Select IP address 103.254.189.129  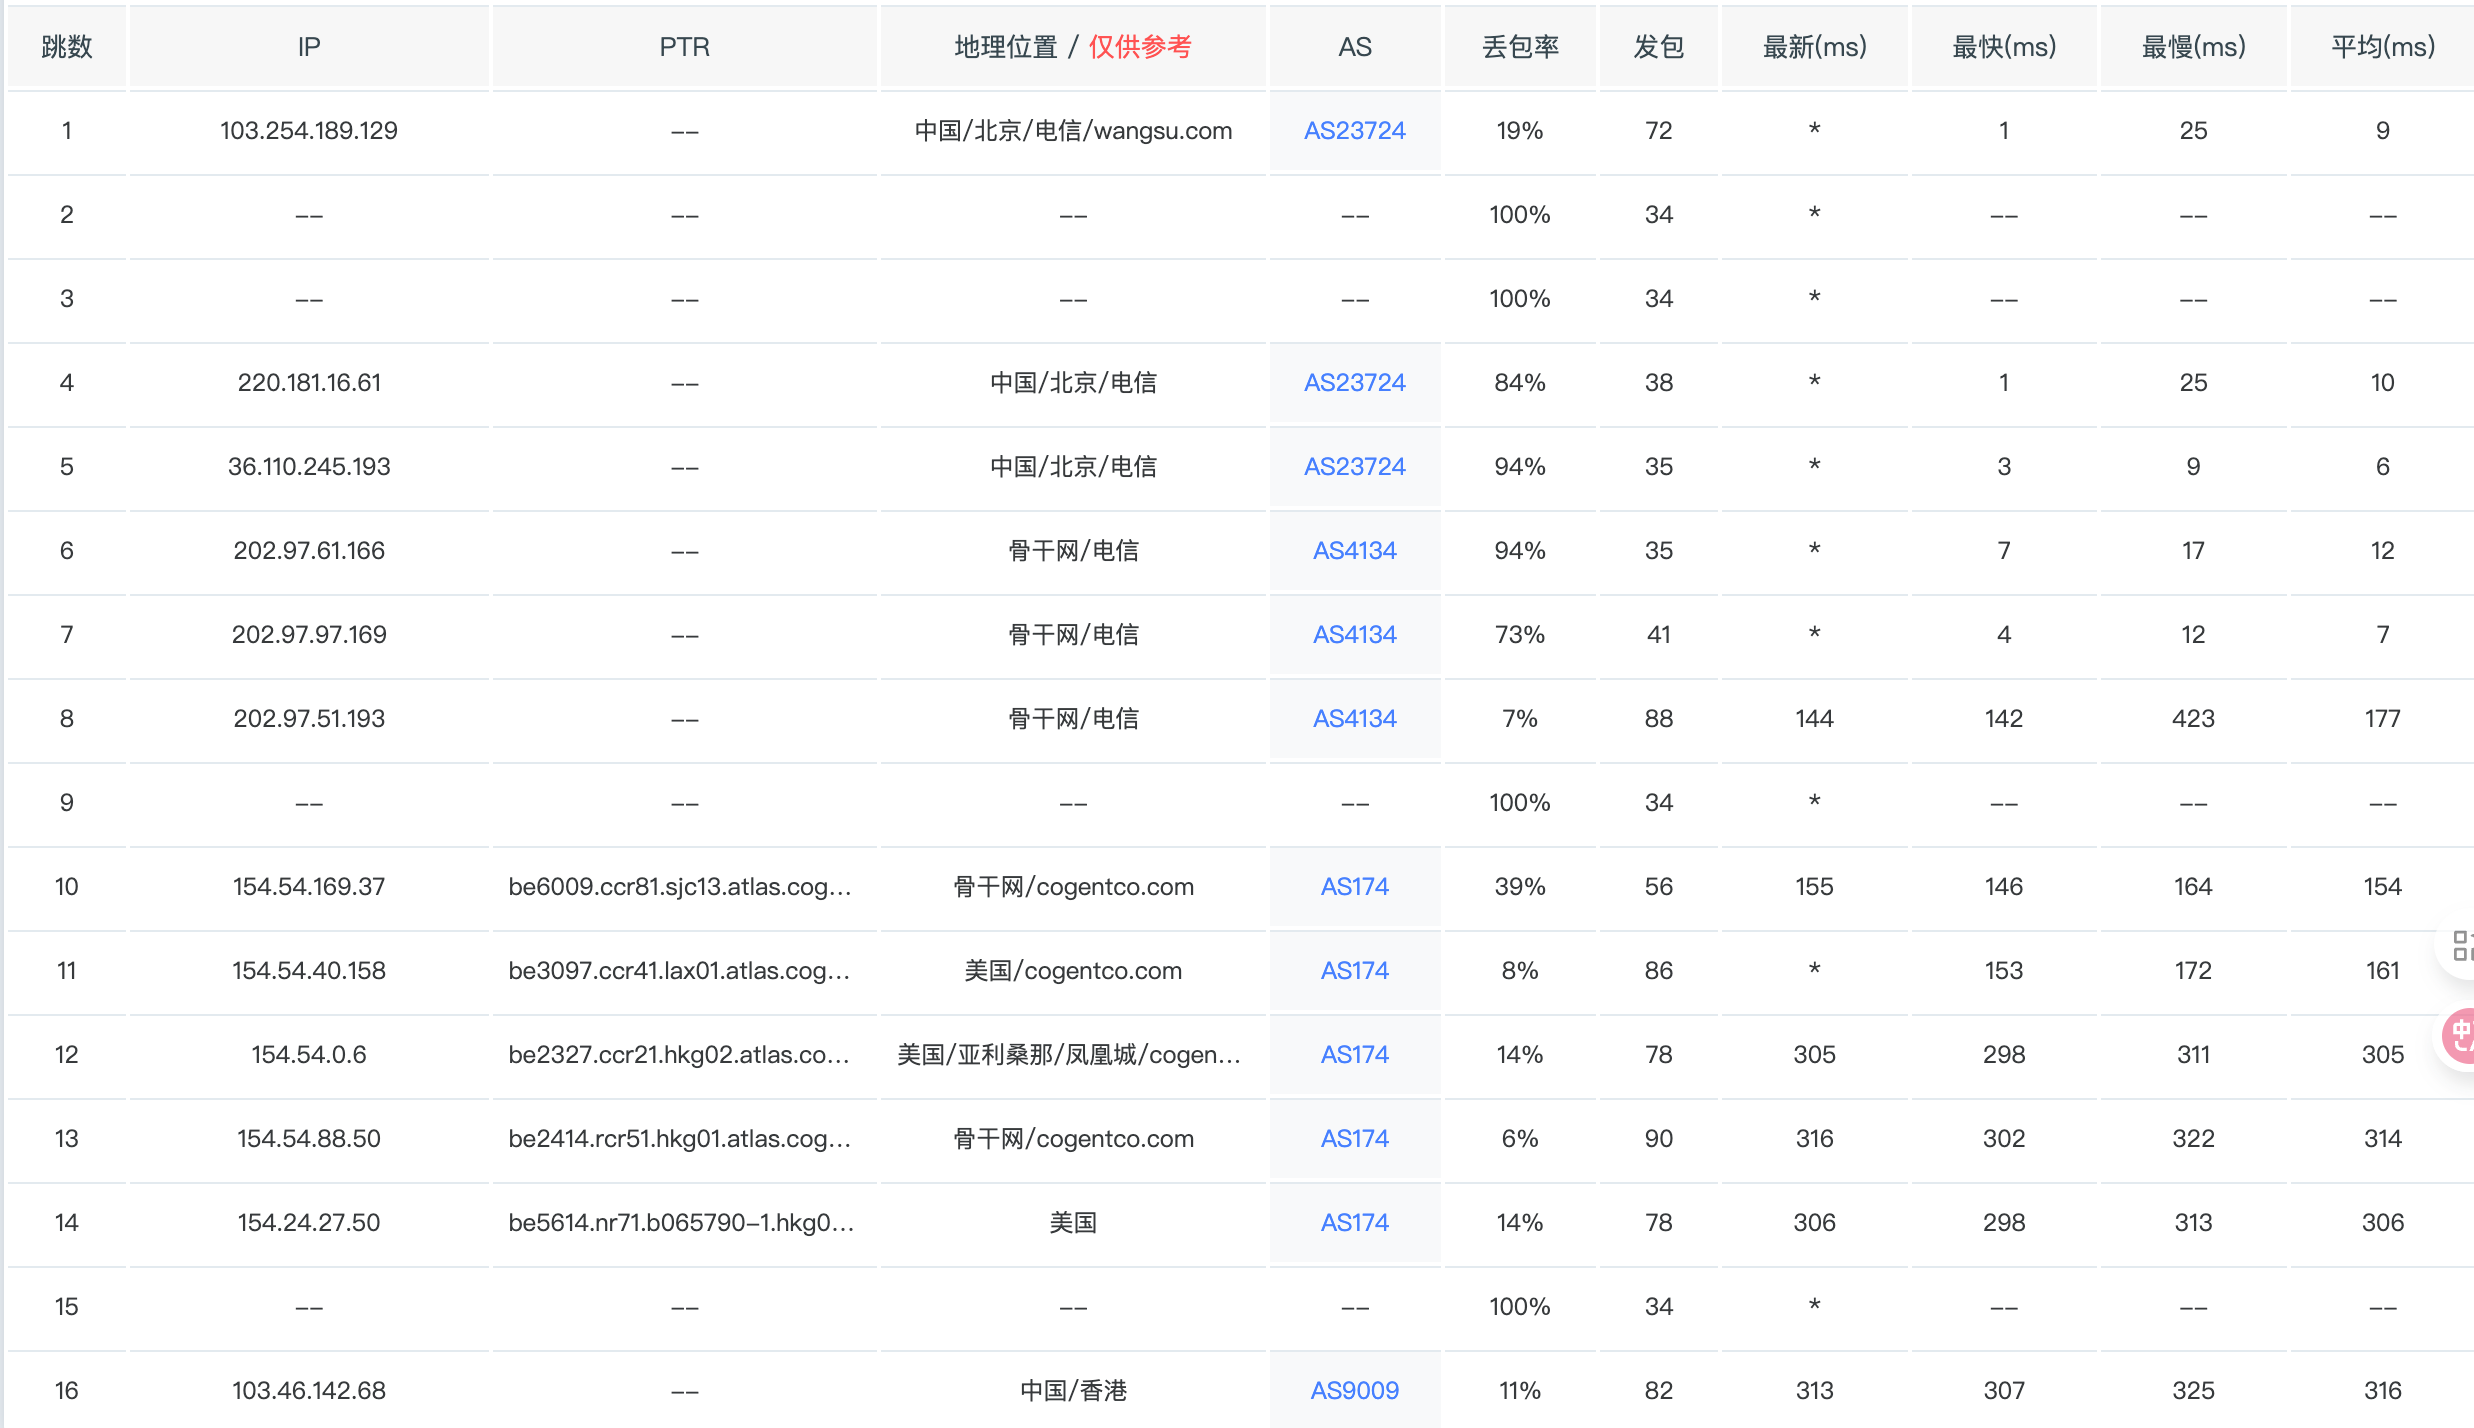[309, 131]
